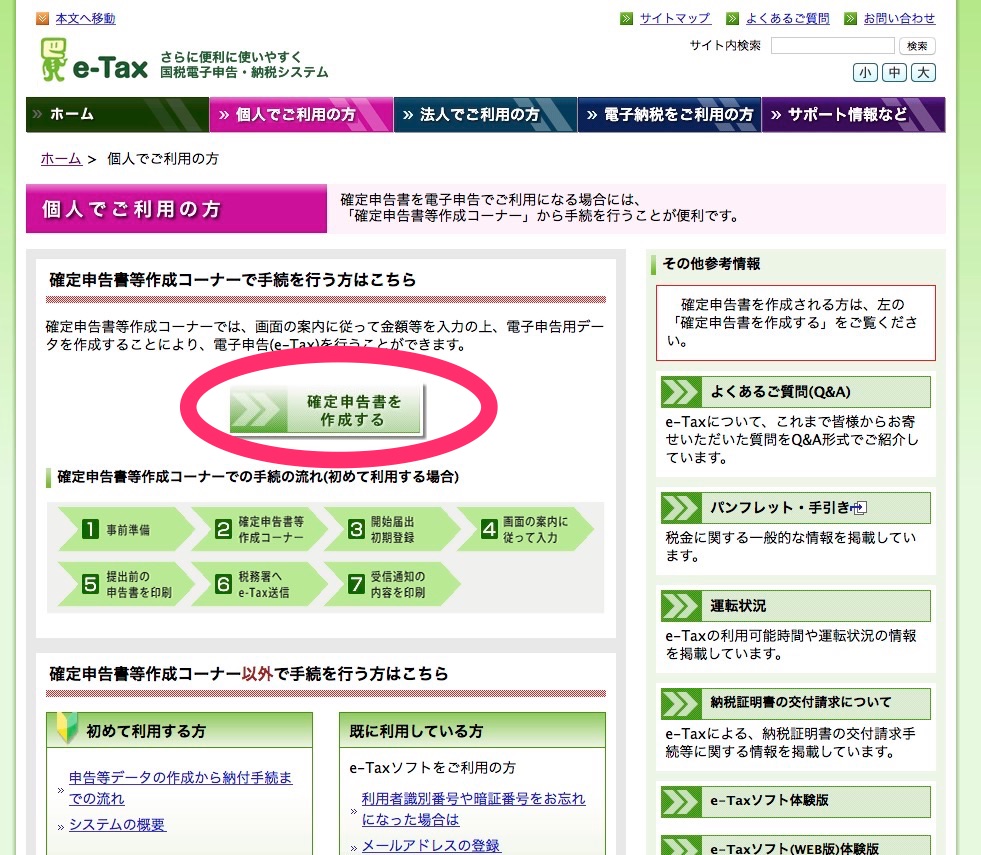Click the chevron icon on 確定申告書を作成する button
Image resolution: width=981 pixels, height=855 pixels.
[x=258, y=410]
